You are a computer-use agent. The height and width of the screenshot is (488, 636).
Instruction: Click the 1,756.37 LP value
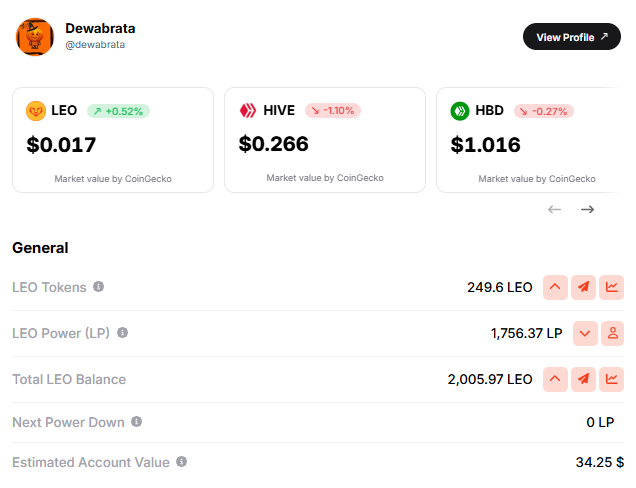(526, 333)
